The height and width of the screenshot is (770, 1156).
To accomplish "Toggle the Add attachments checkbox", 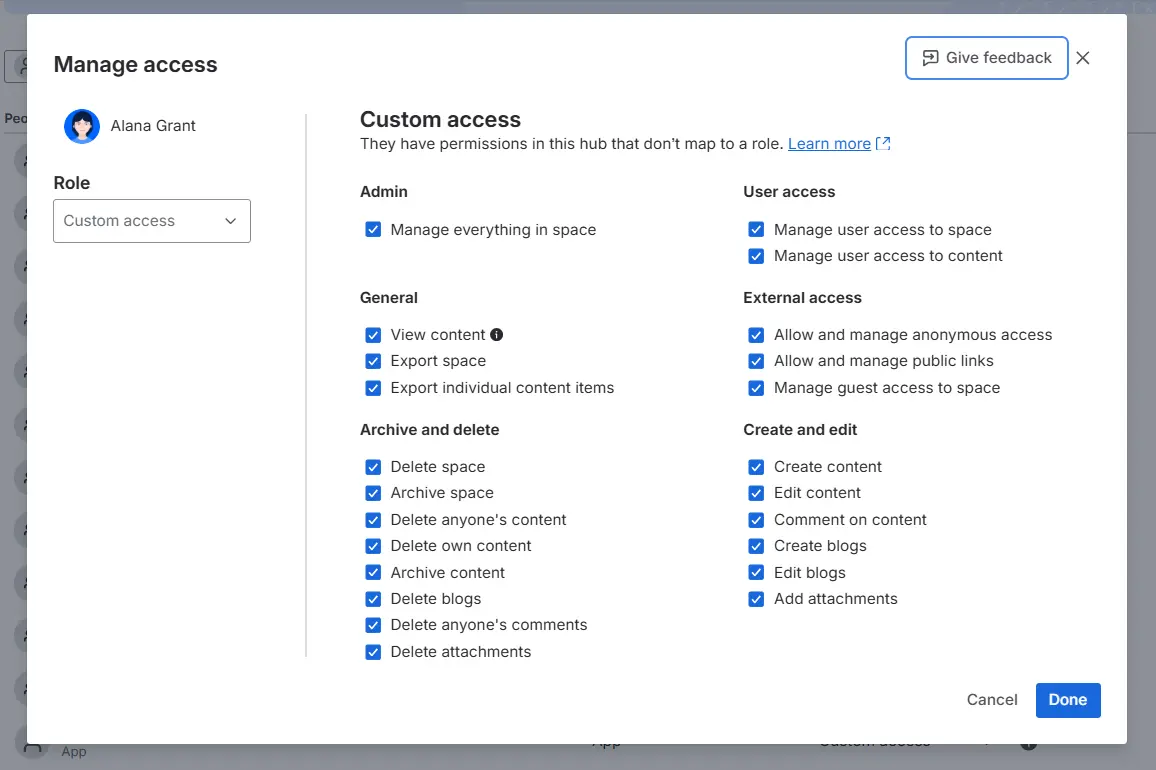I will coord(756,599).
